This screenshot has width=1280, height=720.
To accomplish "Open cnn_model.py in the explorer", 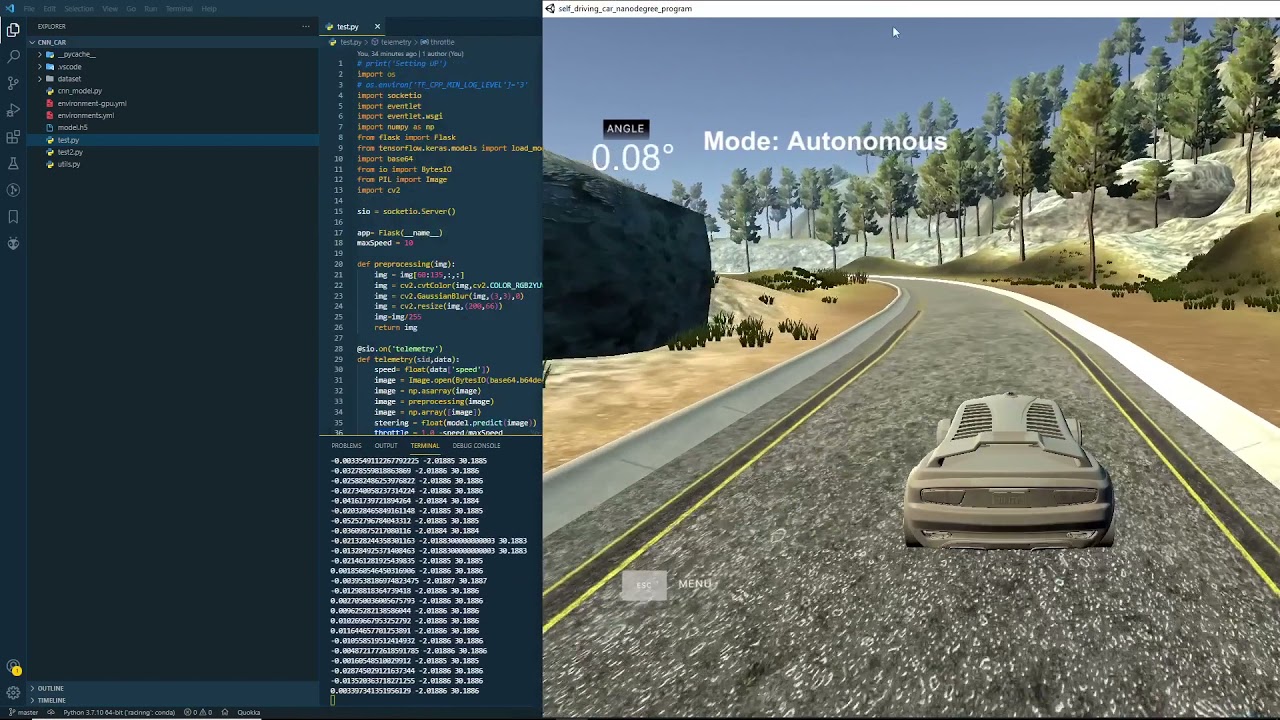I will (79, 91).
